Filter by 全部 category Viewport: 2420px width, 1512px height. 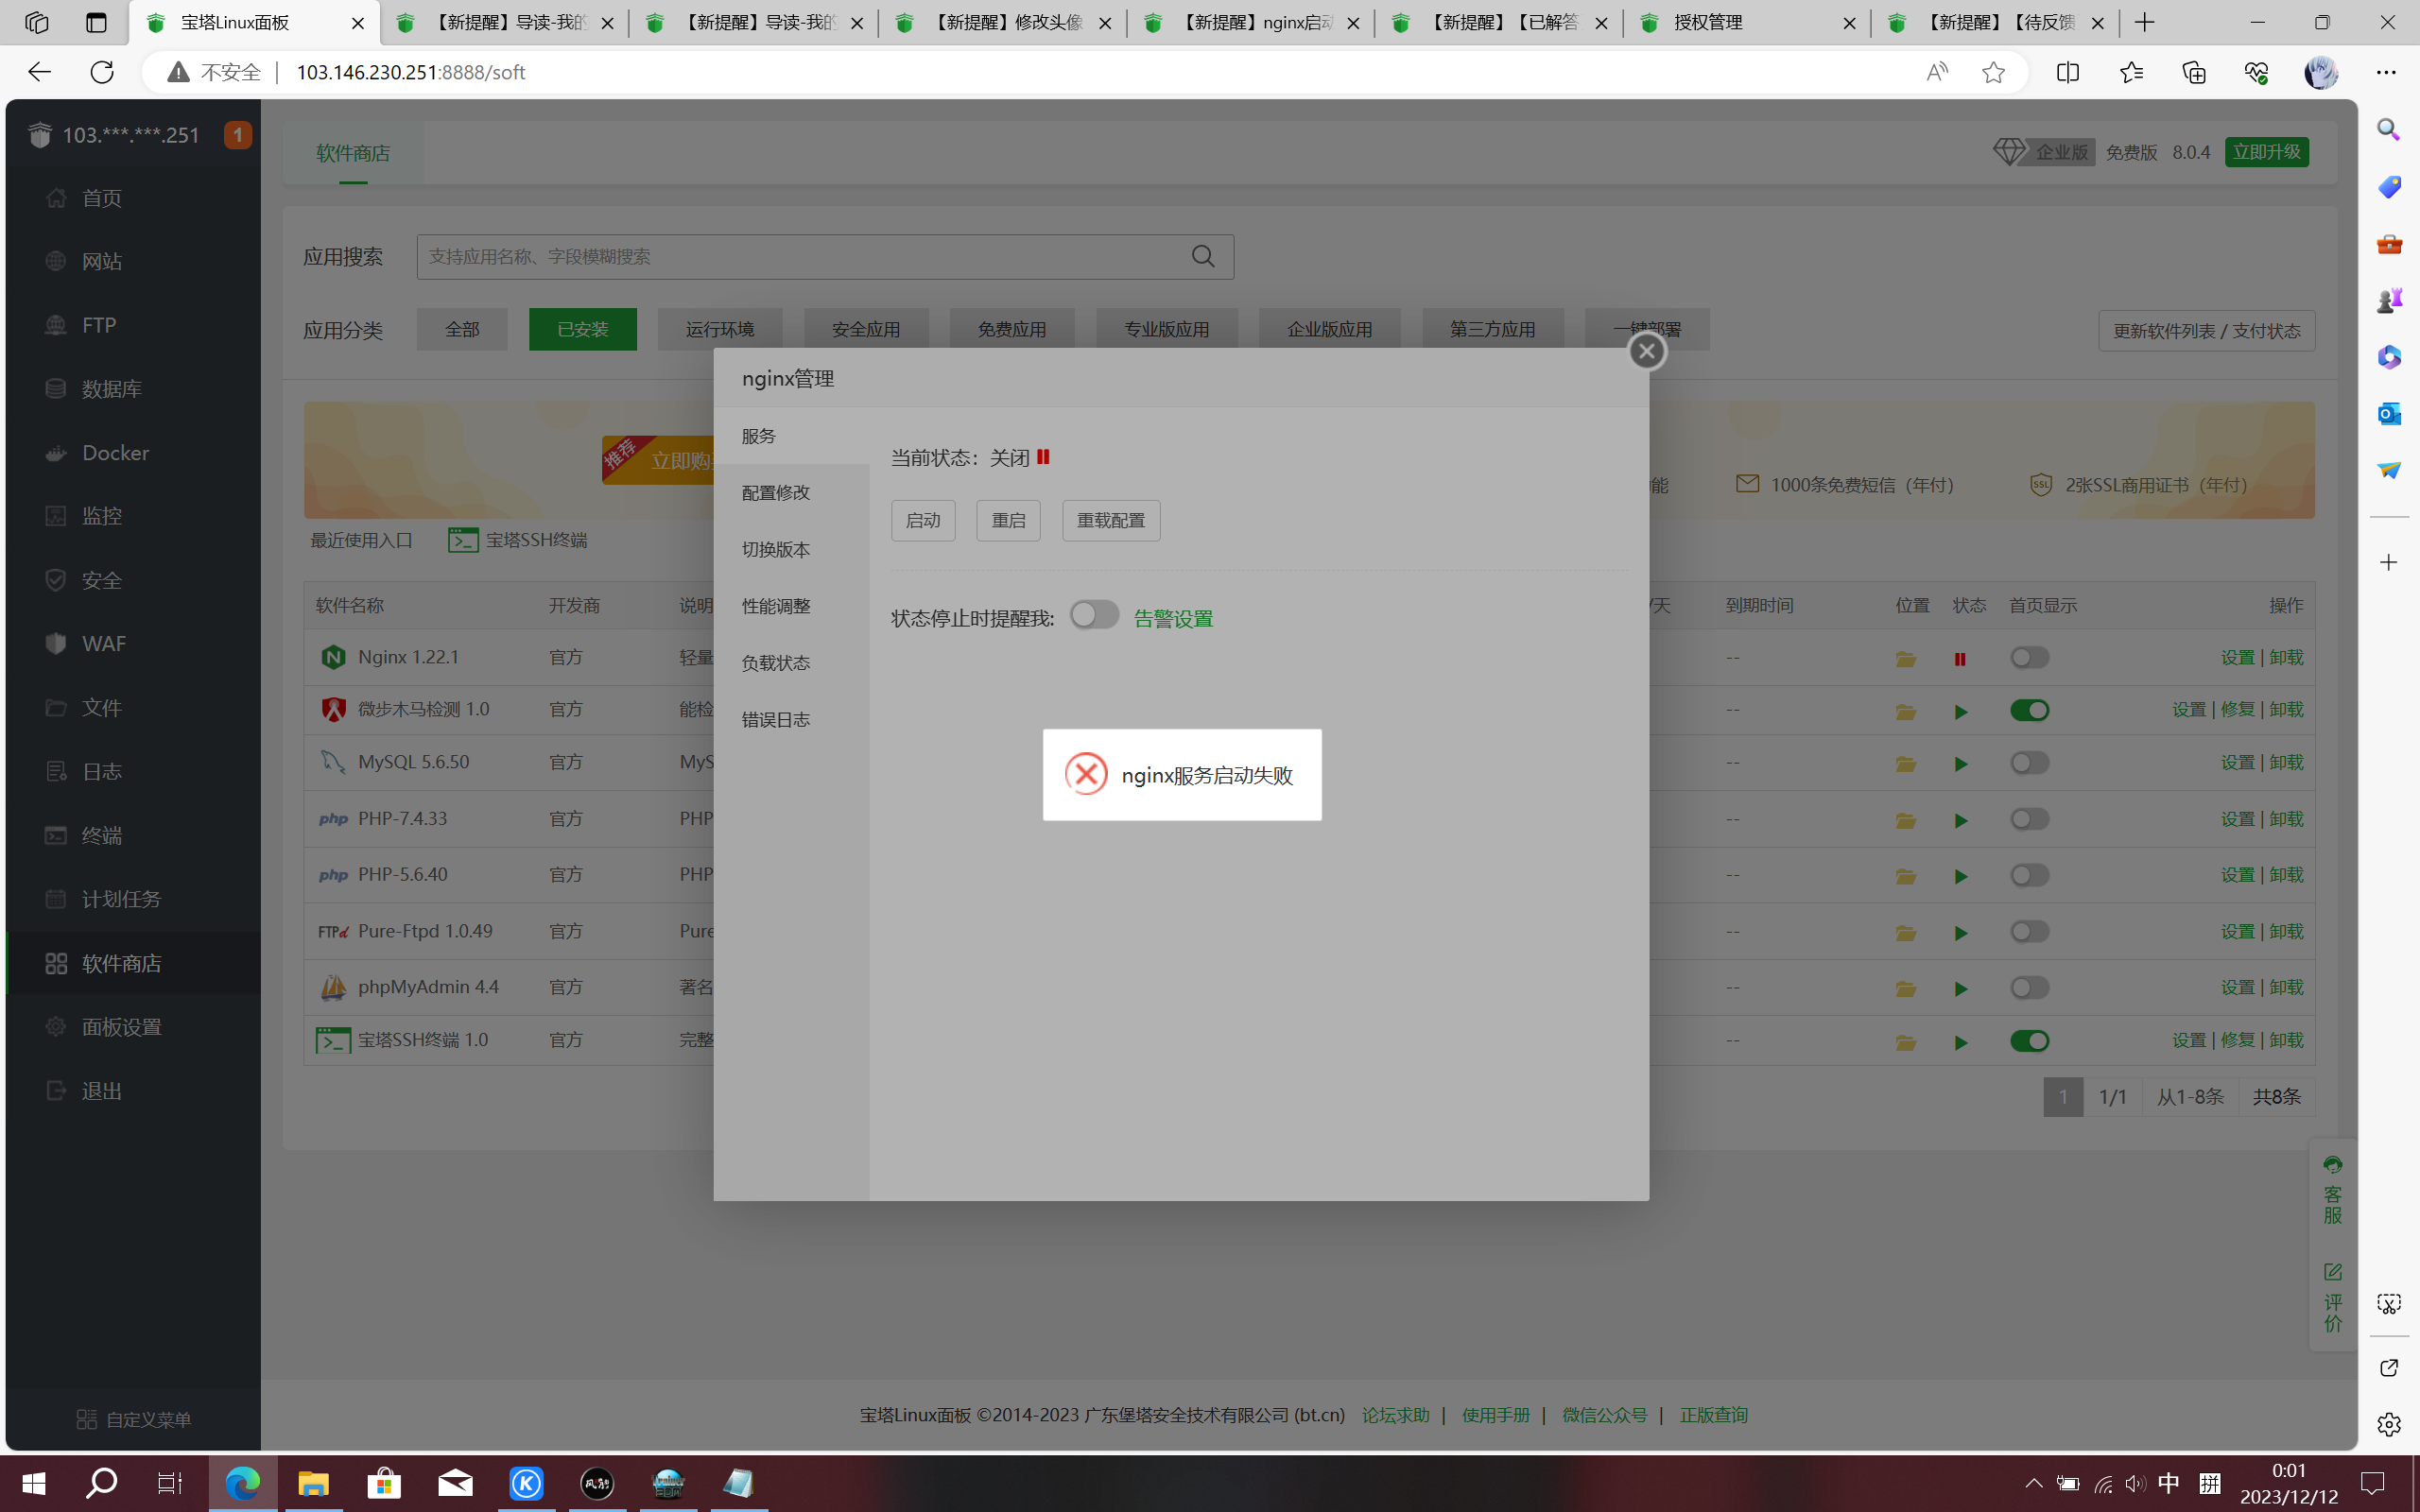tap(462, 329)
